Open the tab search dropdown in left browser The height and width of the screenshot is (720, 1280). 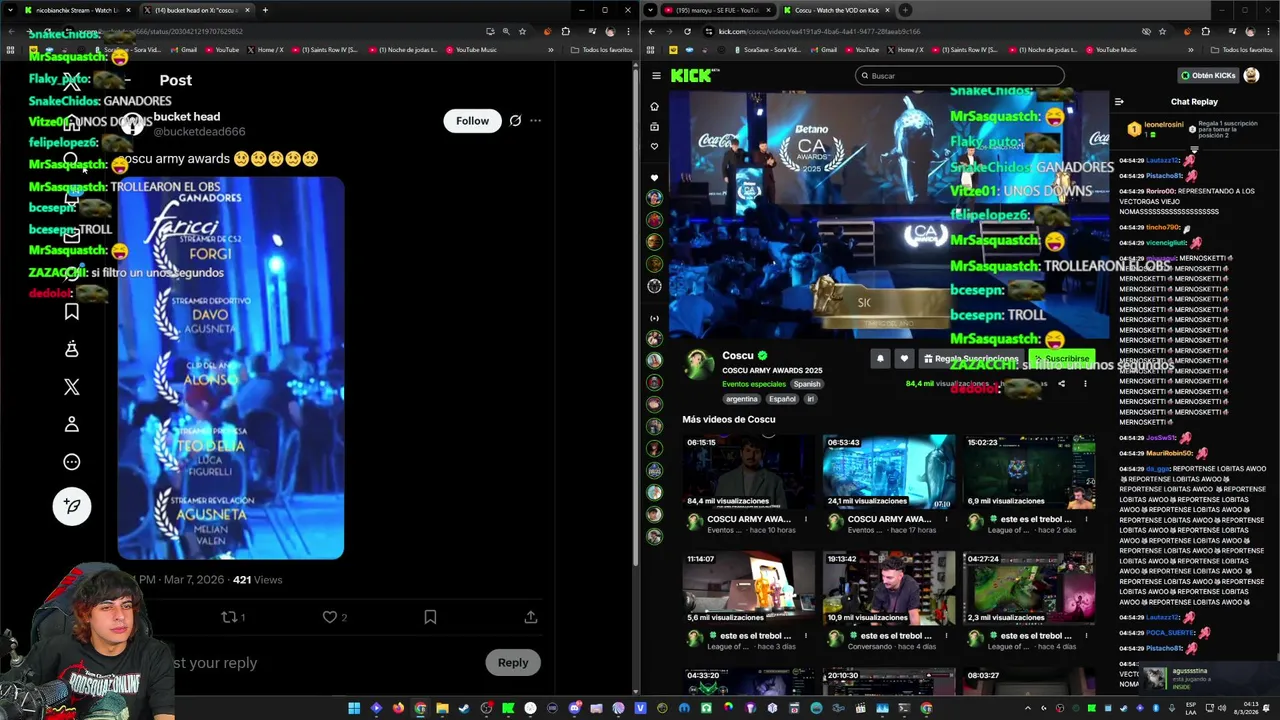[x=11, y=10]
